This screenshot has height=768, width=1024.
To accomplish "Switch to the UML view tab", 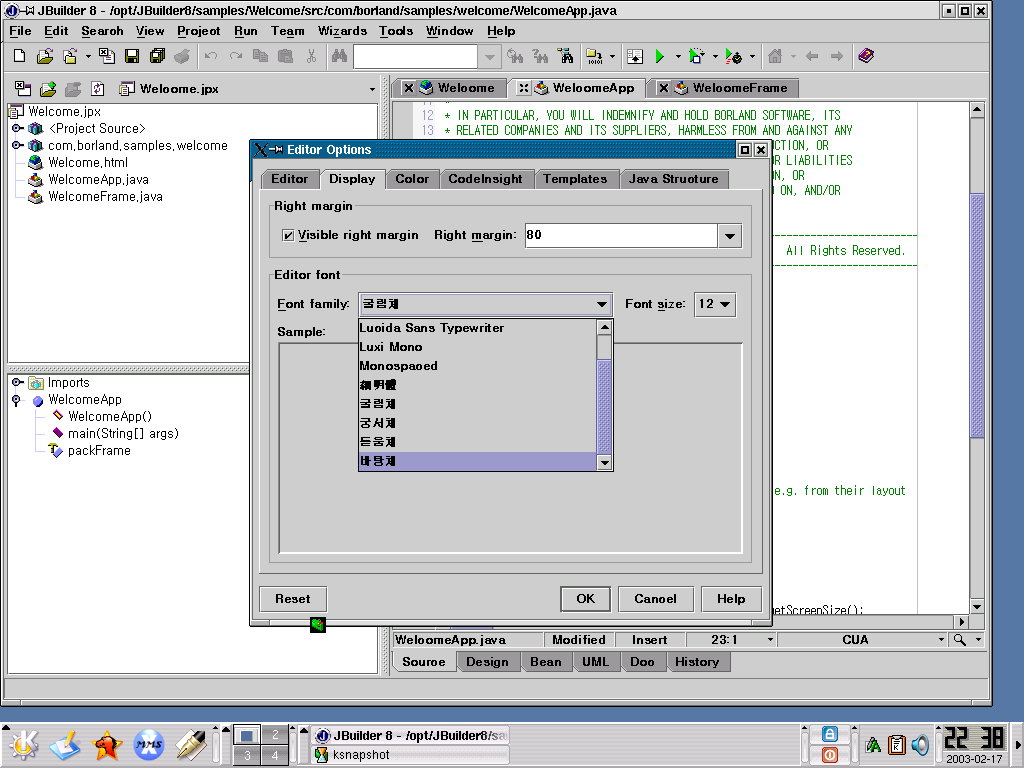I will [x=596, y=662].
